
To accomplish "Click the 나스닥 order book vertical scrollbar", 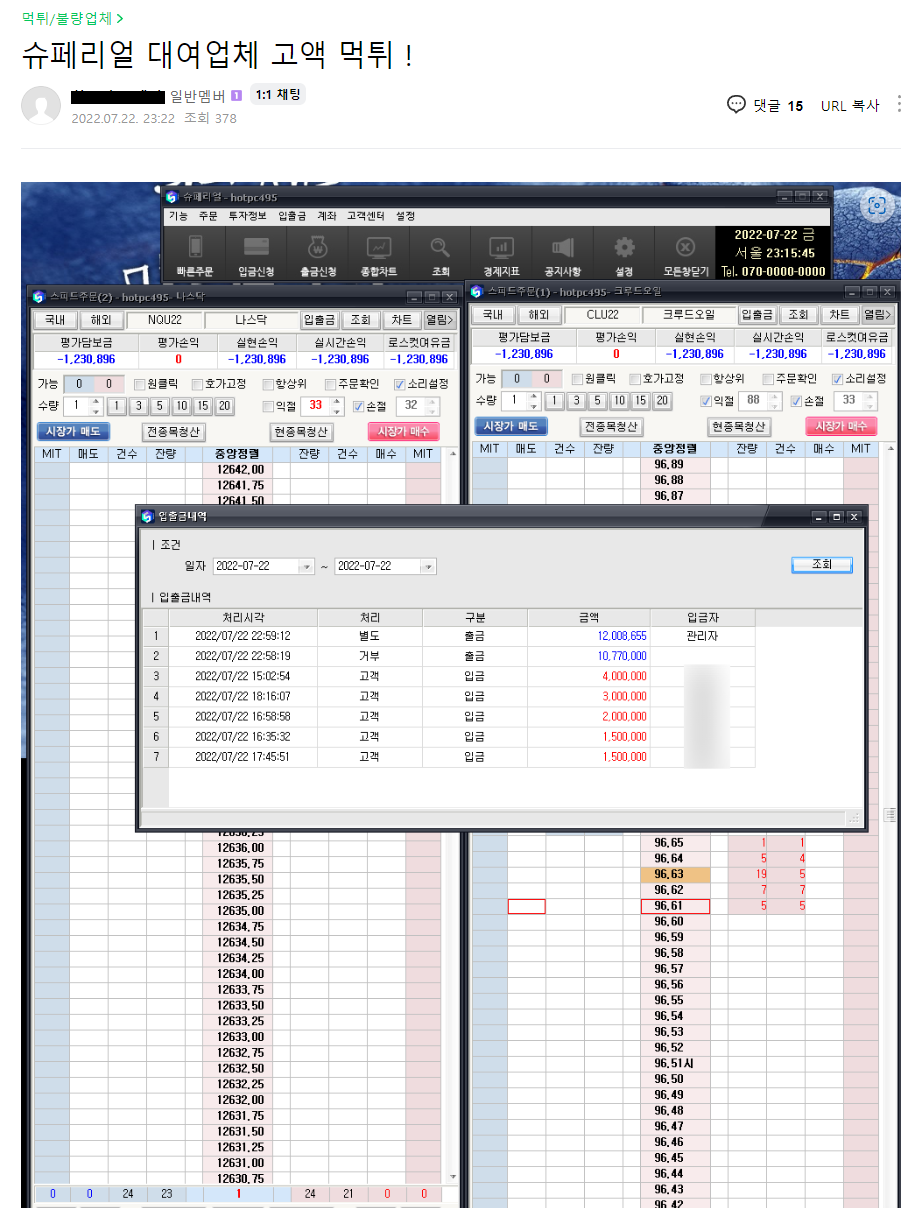I will pos(451,800).
